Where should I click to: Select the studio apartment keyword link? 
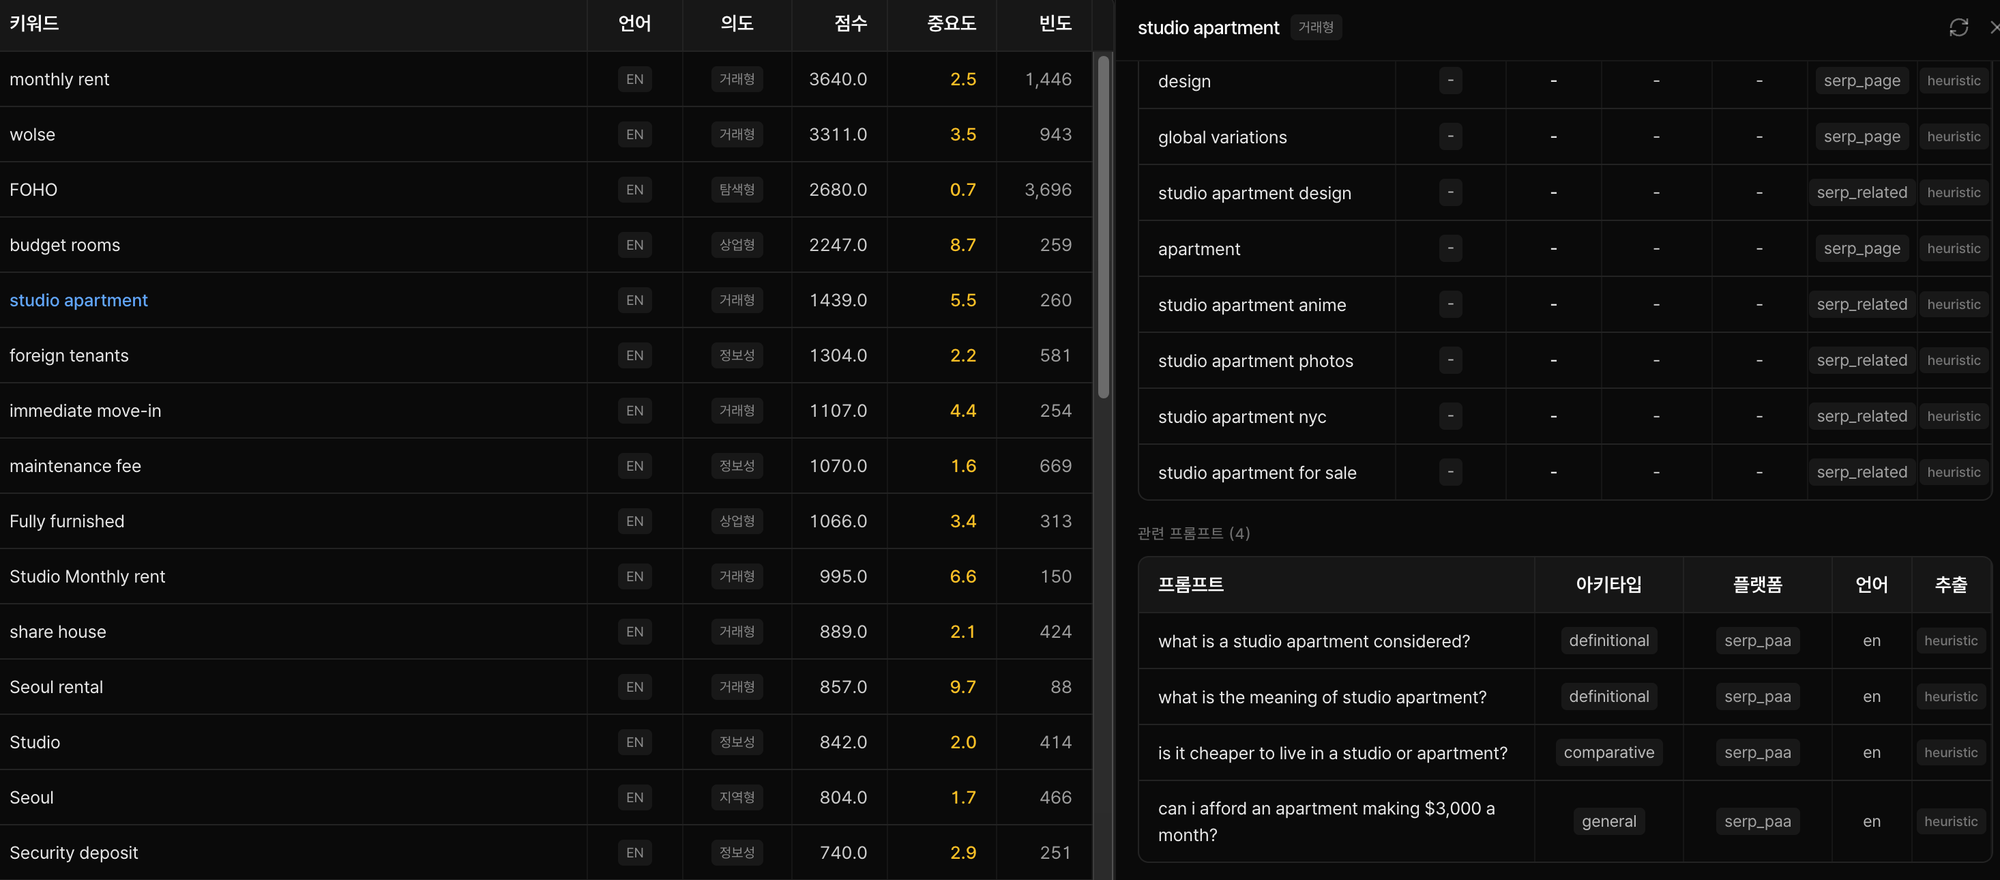(x=79, y=300)
